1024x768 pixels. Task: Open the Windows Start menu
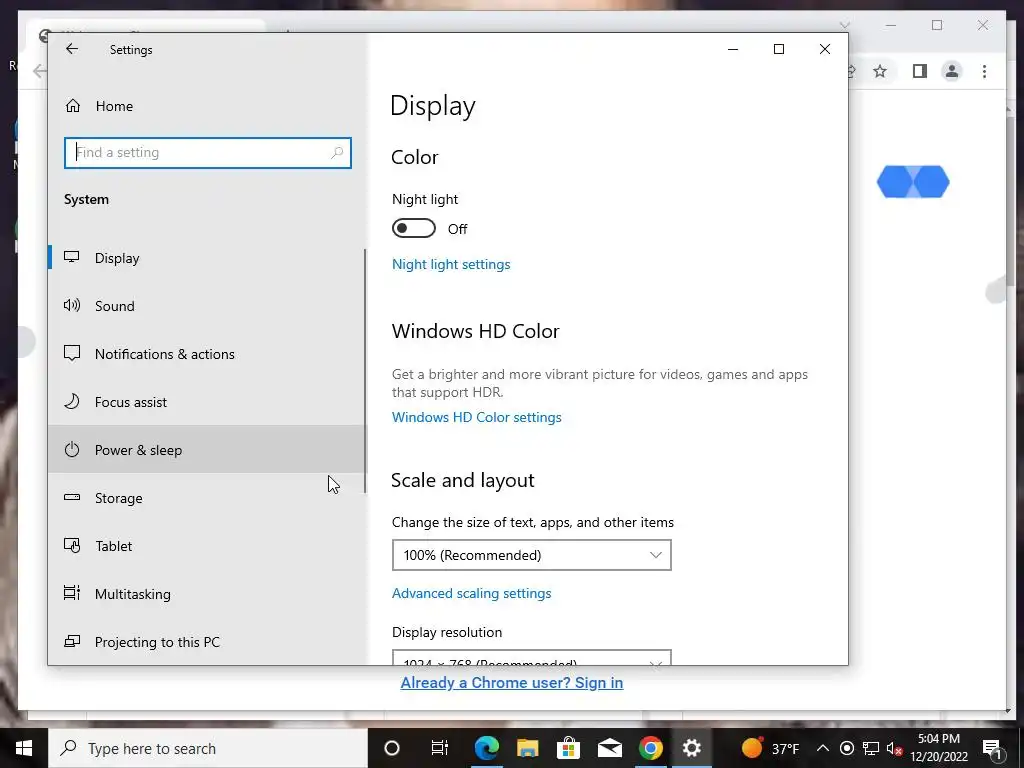point(24,748)
